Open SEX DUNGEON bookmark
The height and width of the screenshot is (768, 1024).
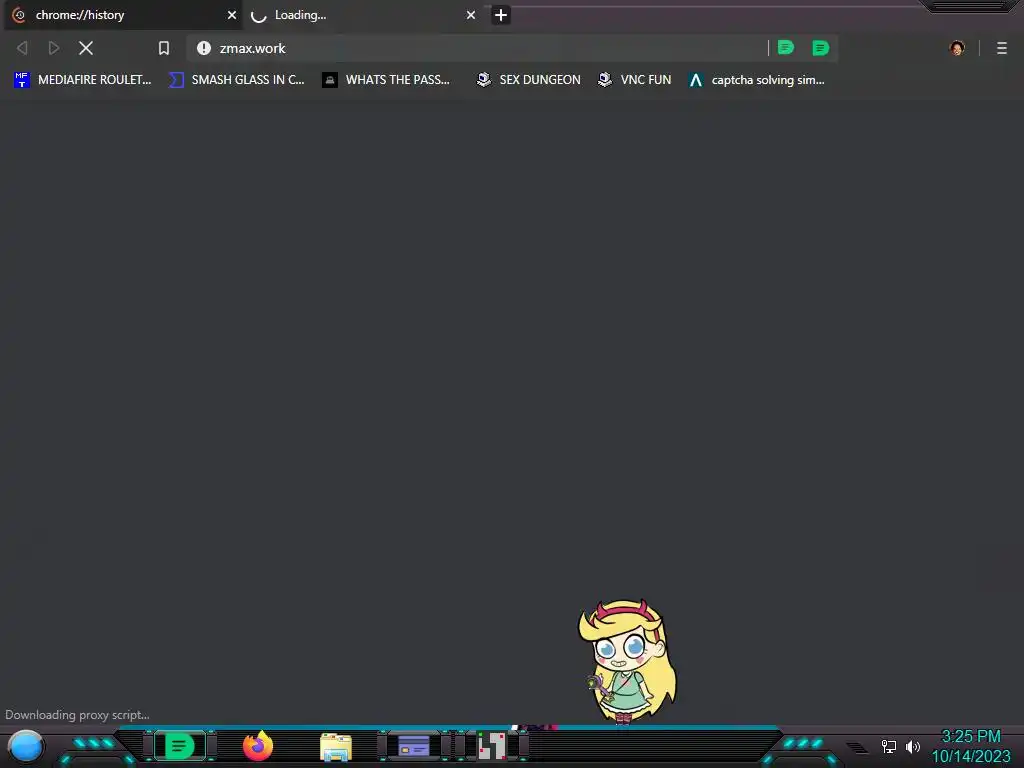[x=528, y=80]
